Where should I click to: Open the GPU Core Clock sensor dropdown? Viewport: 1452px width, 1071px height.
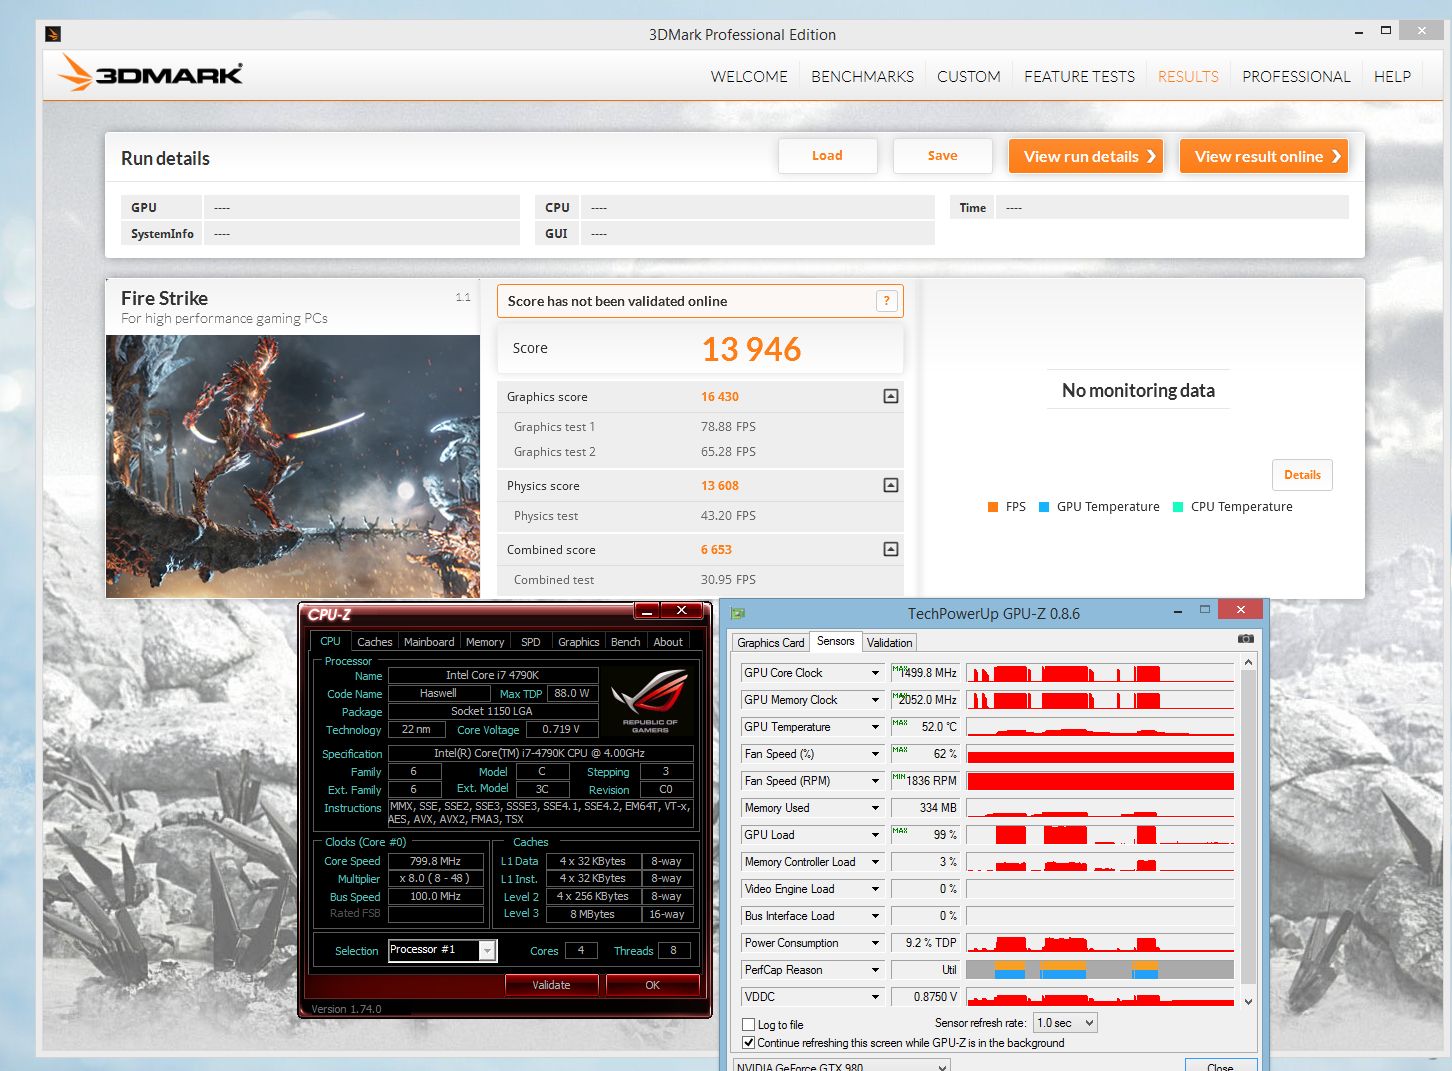click(875, 673)
